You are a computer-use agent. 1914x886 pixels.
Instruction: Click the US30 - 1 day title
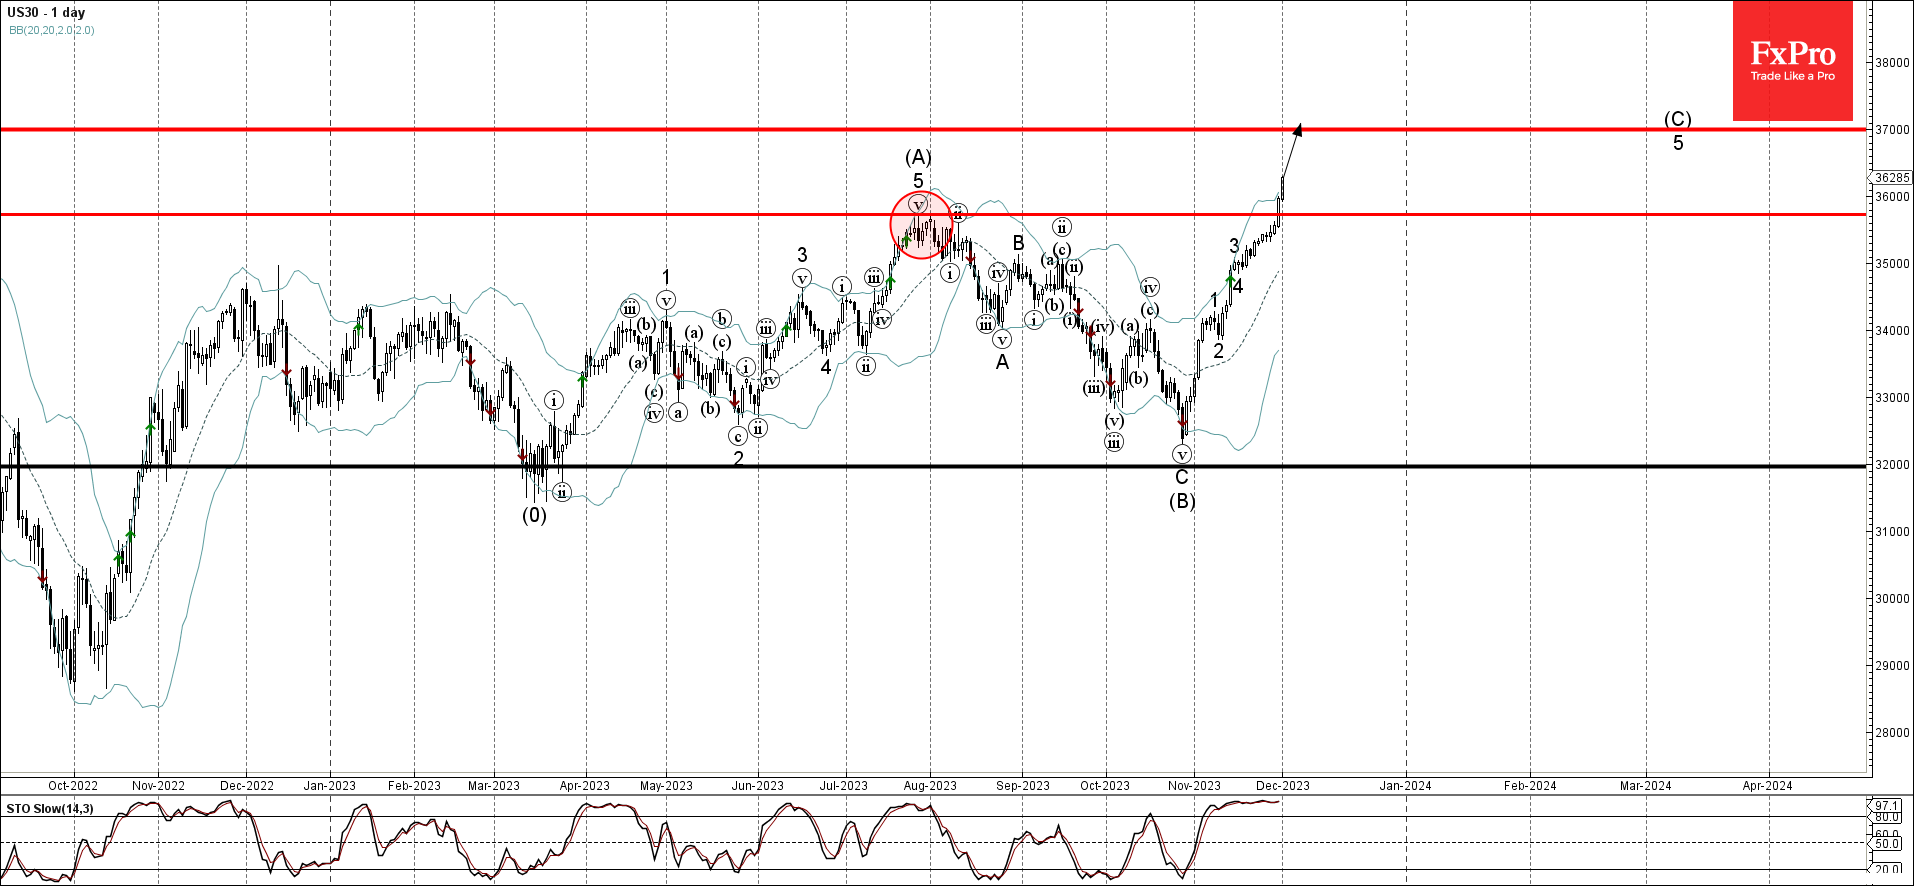tap(46, 13)
